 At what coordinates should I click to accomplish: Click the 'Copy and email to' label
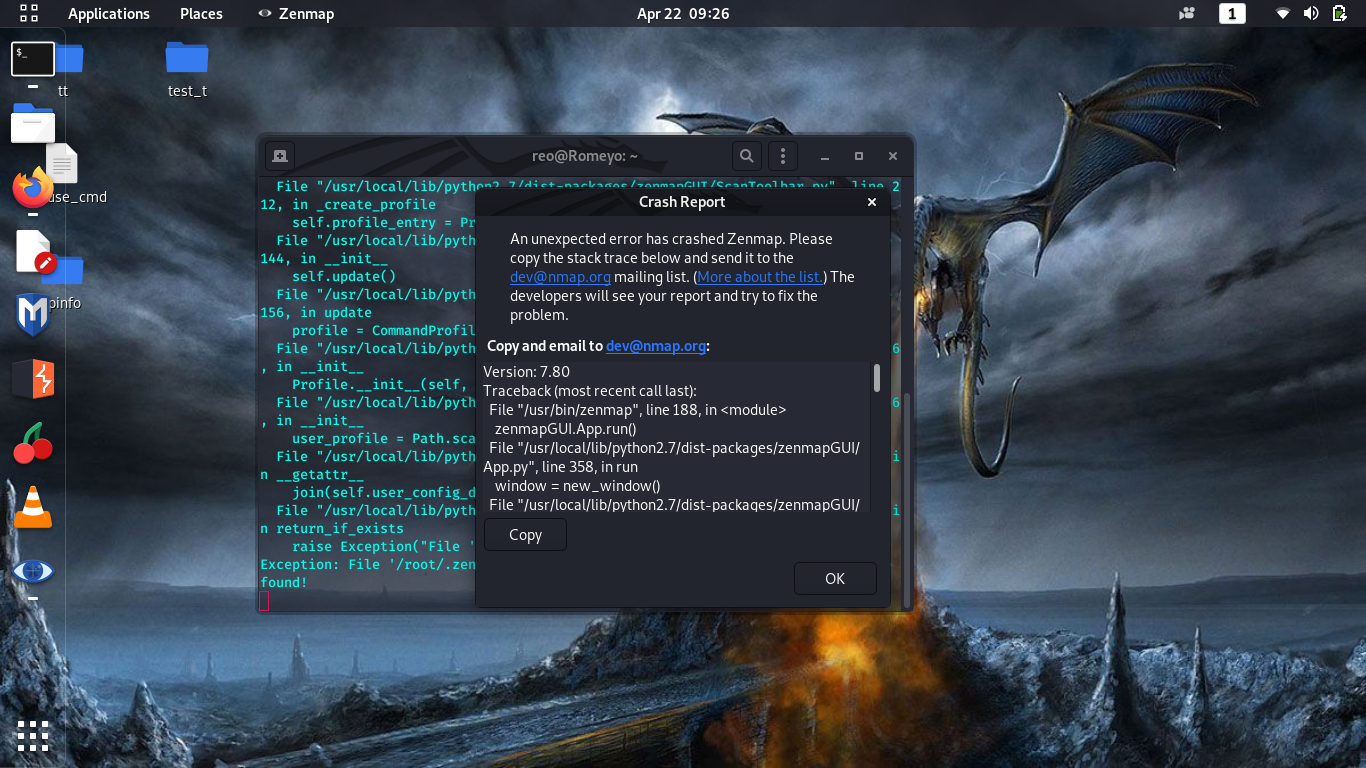click(x=545, y=346)
